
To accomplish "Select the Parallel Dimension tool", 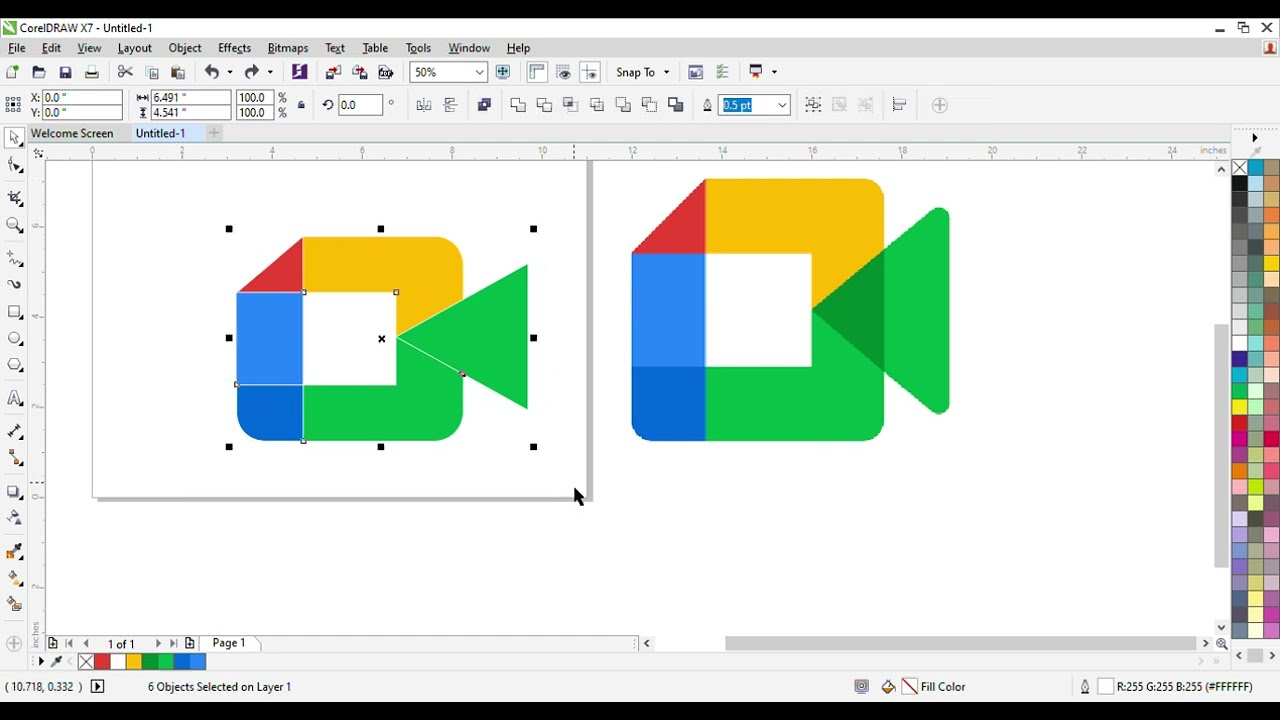I will pos(14,431).
